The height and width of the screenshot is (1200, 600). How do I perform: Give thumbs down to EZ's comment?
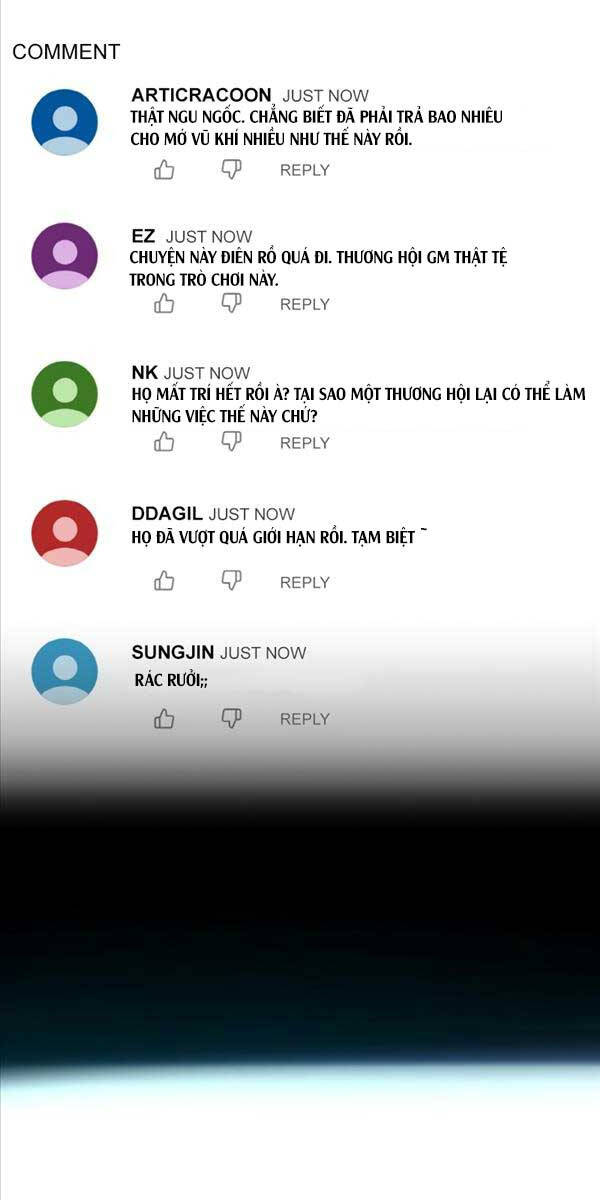click(x=231, y=304)
